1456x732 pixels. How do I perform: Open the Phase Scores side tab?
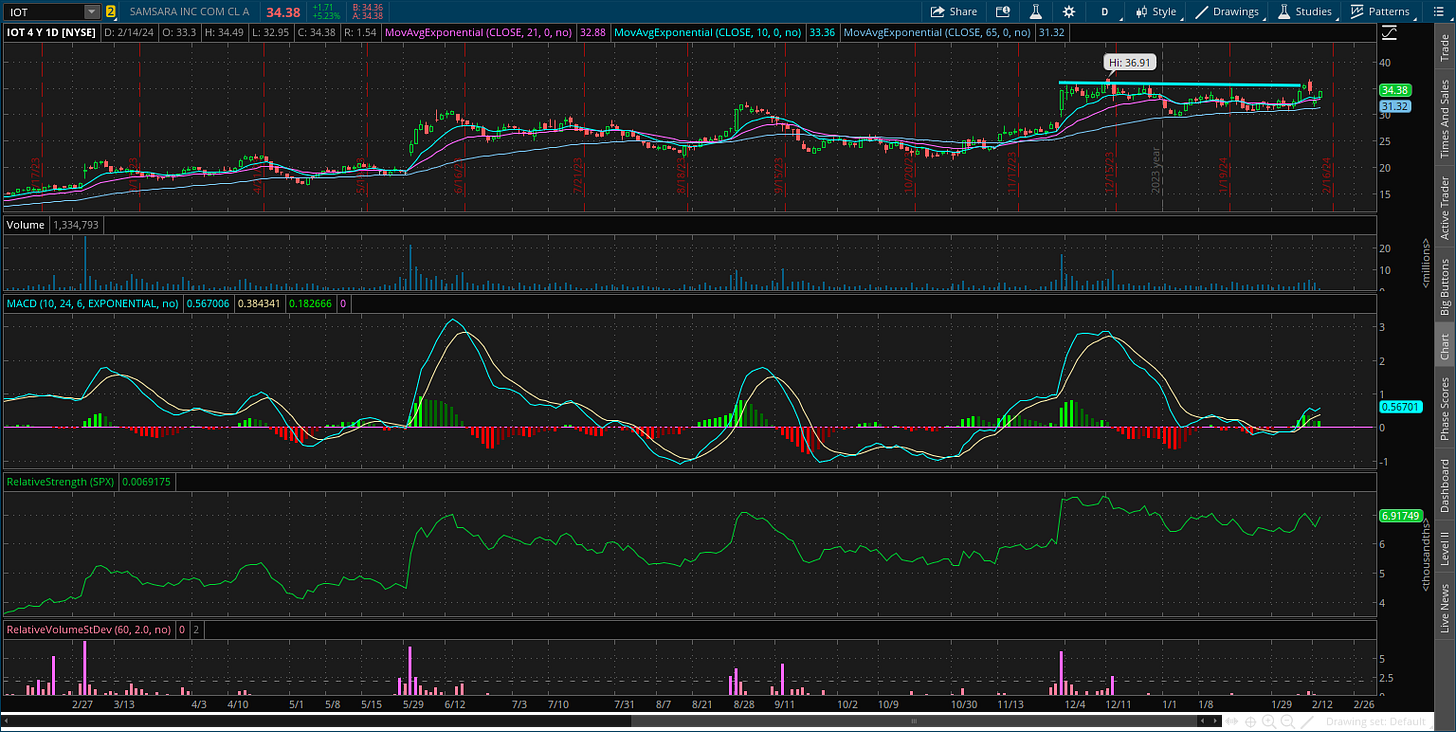tap(1445, 409)
